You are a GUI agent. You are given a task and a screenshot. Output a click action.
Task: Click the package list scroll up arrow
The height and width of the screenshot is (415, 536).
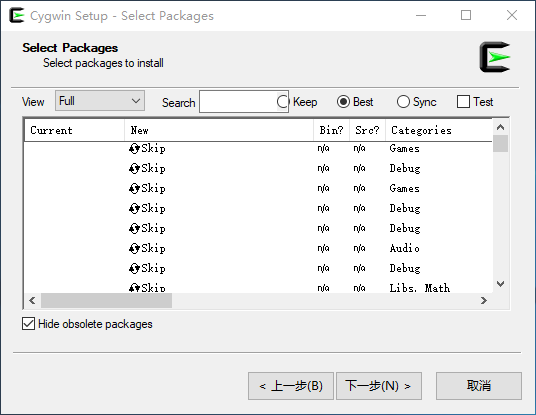coord(500,128)
